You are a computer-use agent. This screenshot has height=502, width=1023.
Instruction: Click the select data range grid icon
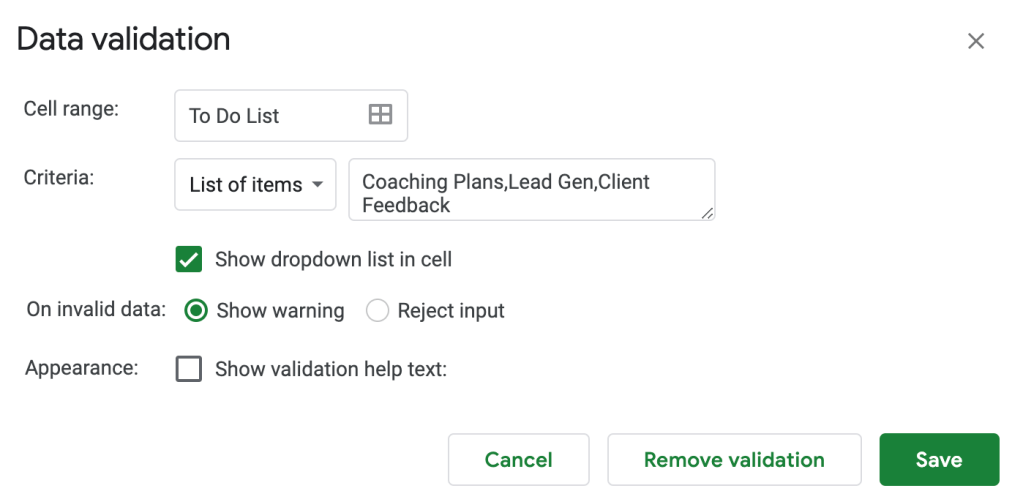tap(380, 115)
